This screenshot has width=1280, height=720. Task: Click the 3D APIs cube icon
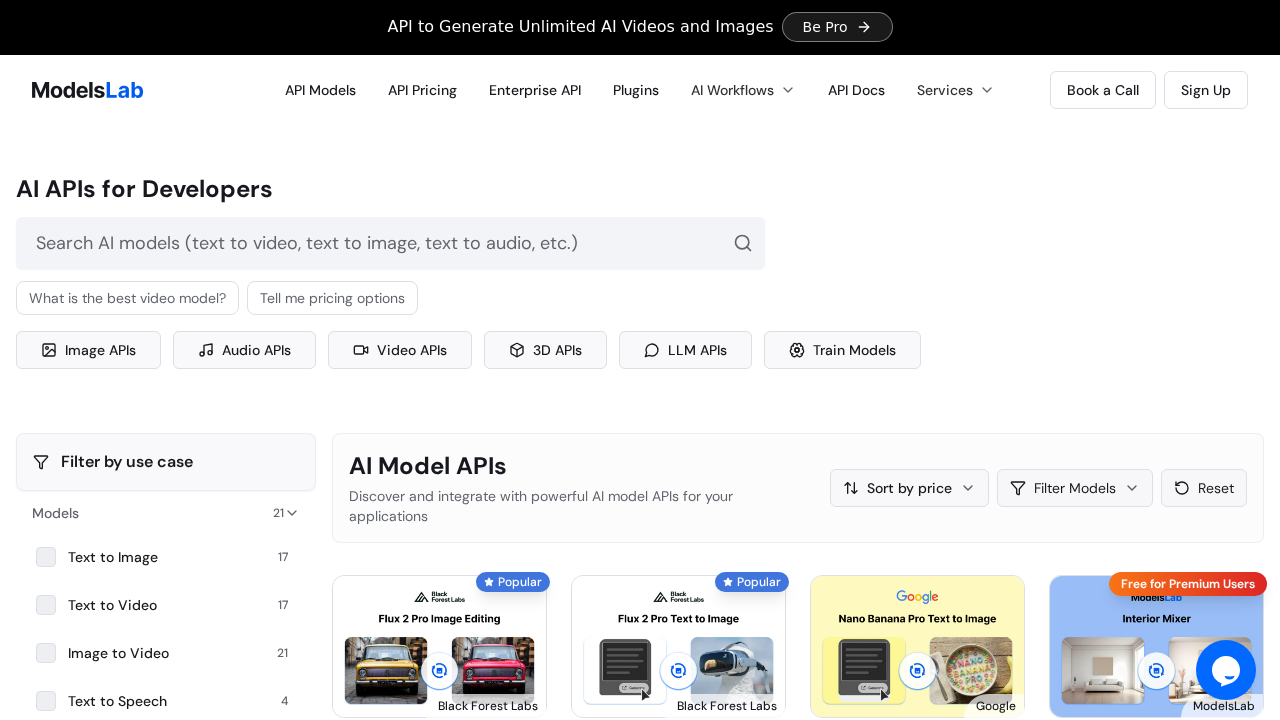pos(517,350)
